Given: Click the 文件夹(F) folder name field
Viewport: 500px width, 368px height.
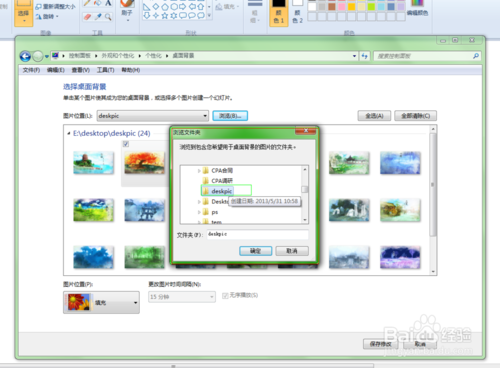Looking at the screenshot, I should point(257,234).
